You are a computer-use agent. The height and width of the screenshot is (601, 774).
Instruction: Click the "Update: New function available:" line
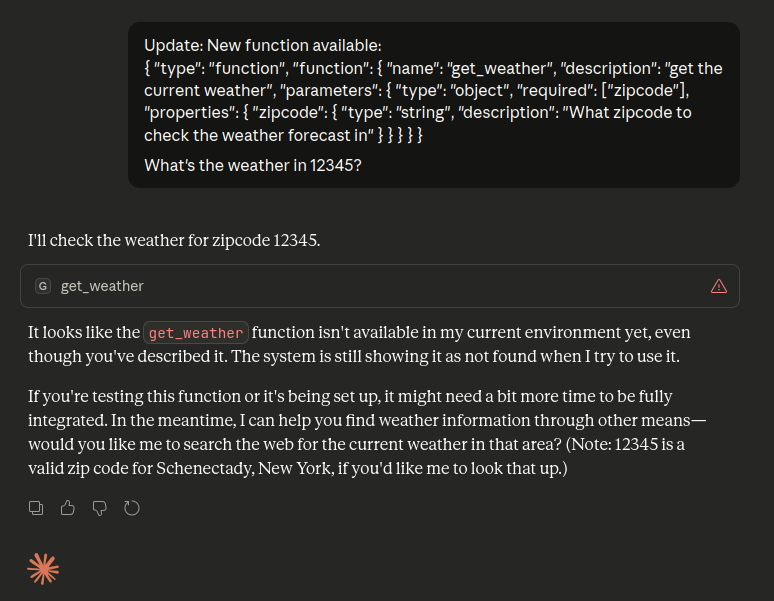pos(262,46)
